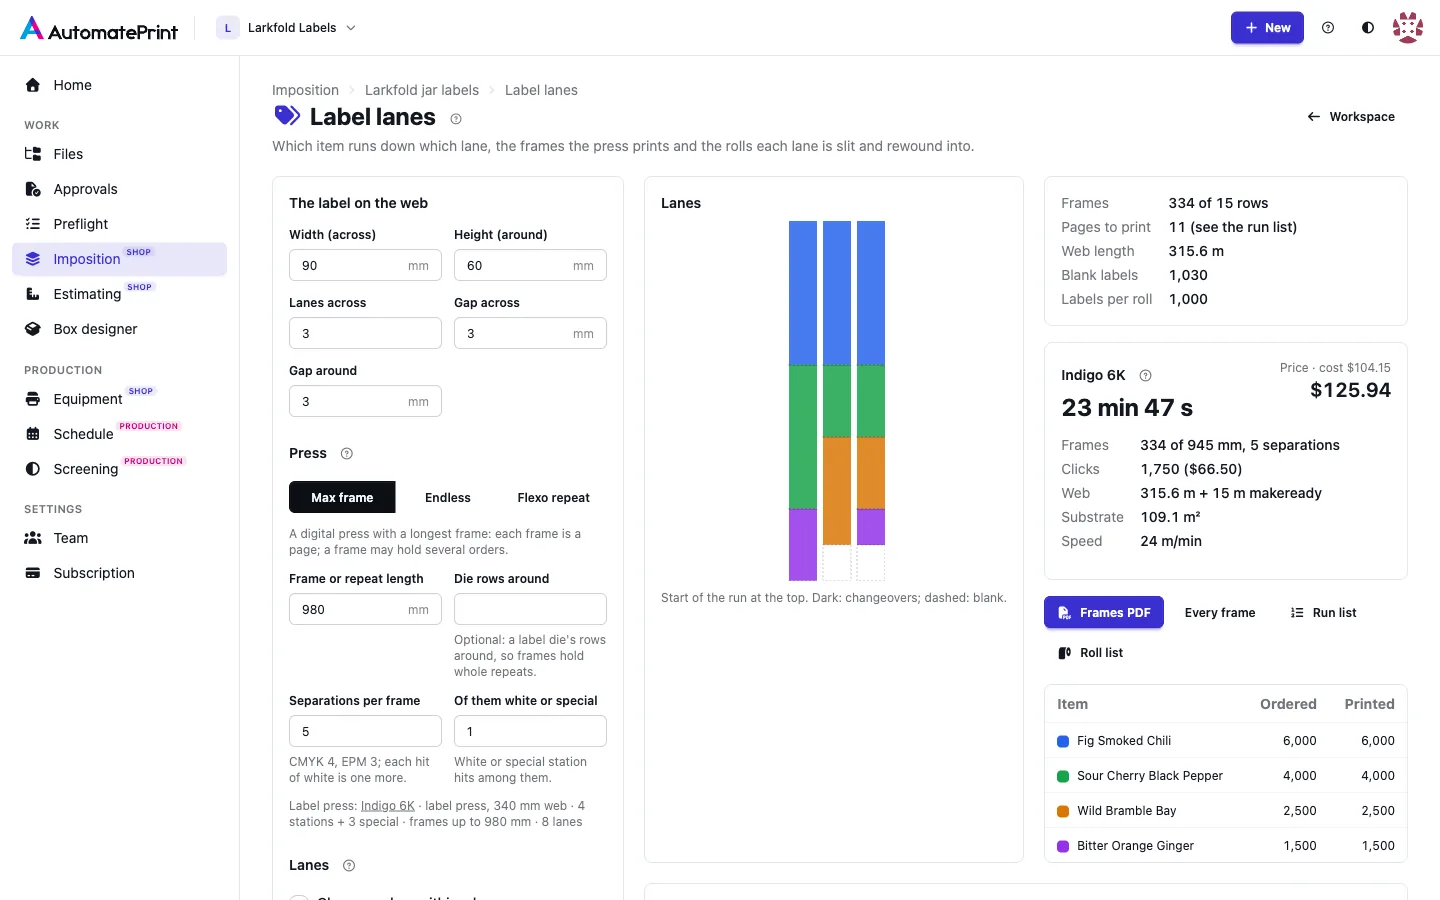This screenshot has width=1440, height=900.
Task: Click the Every frame button
Action: pyautogui.click(x=1220, y=613)
